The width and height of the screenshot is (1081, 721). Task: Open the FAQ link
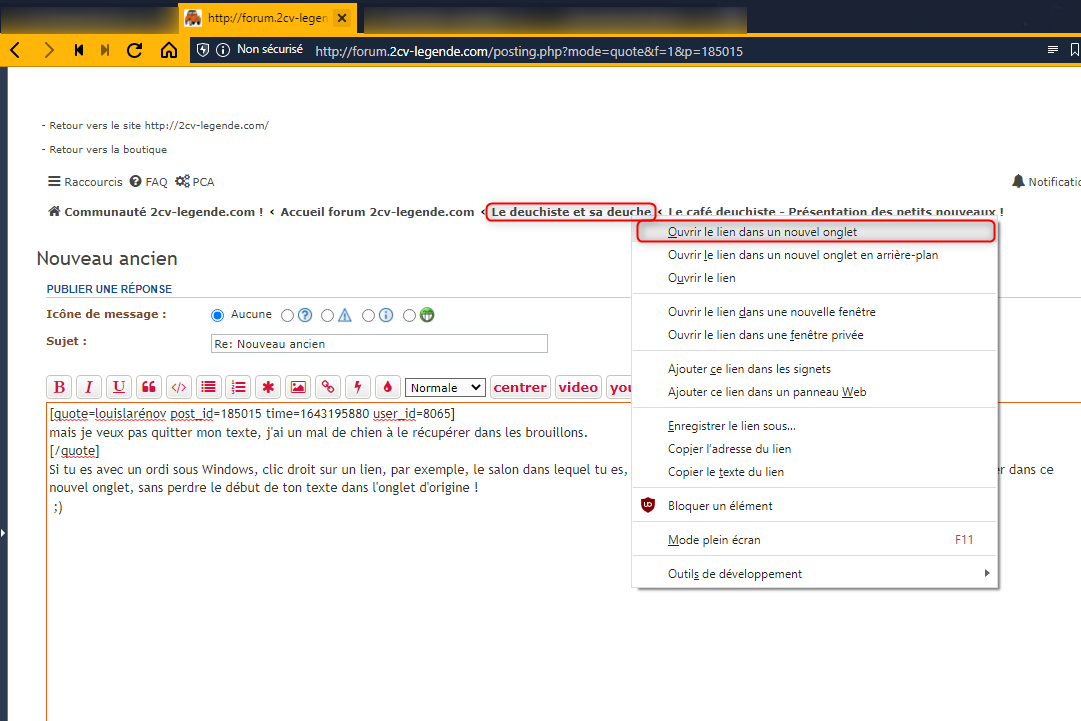149,182
